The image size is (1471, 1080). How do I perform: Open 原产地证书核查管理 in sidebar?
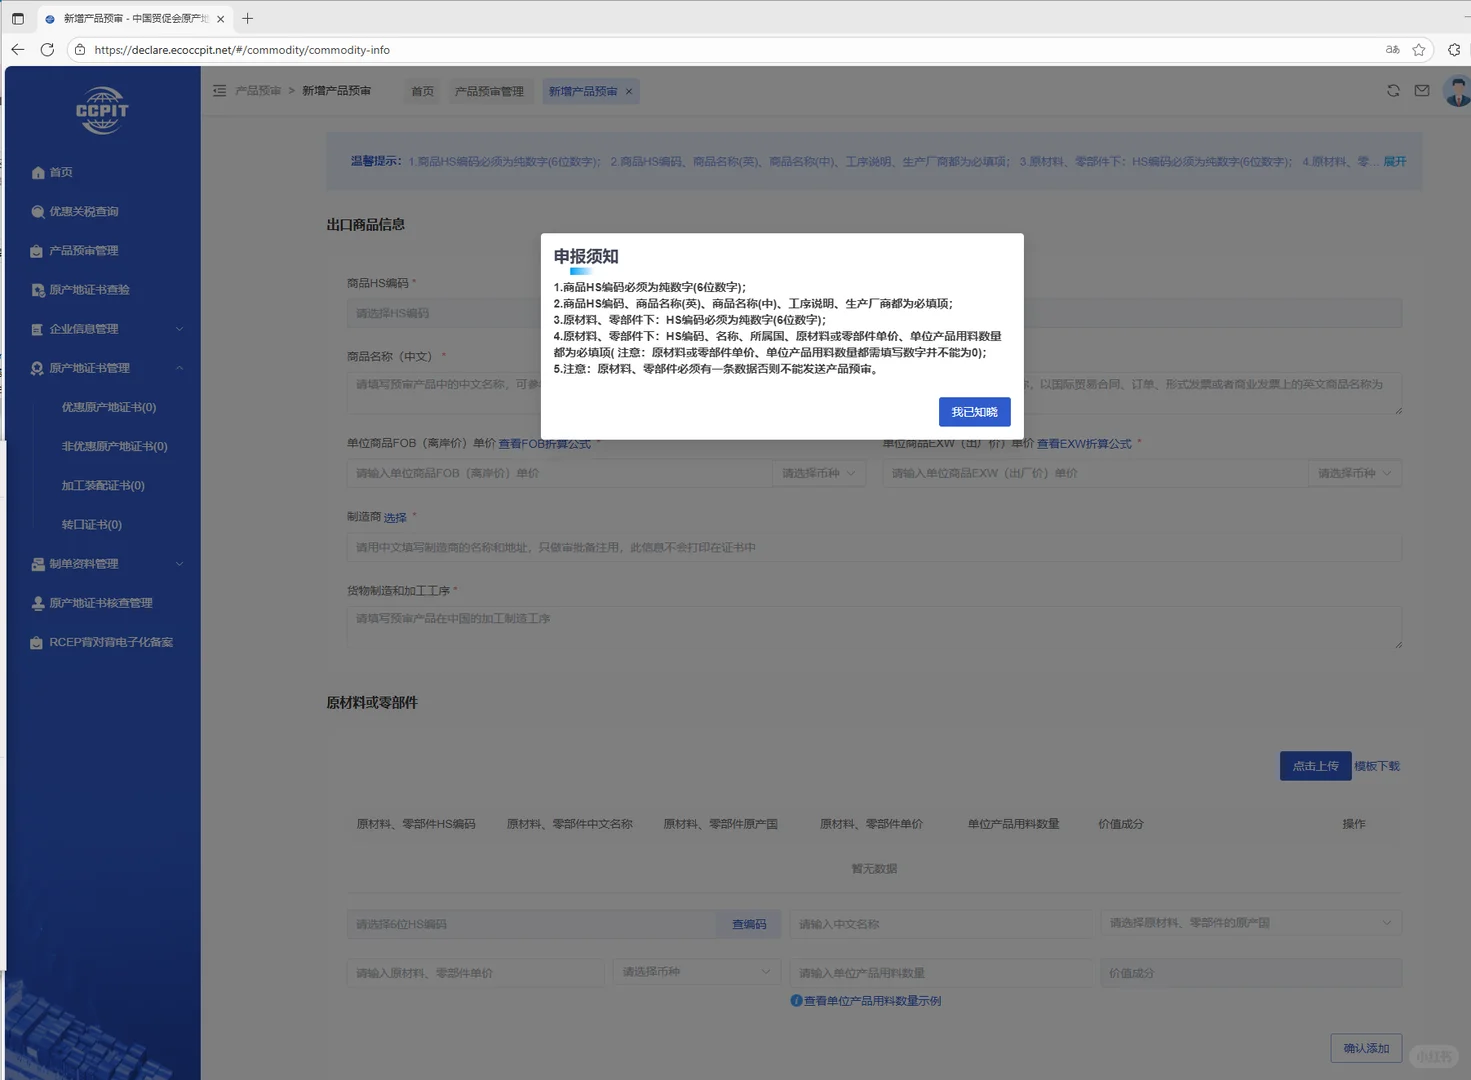(103, 603)
